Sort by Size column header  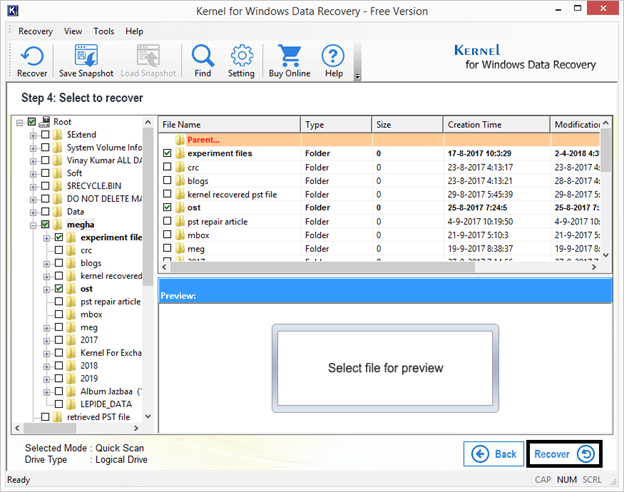coord(408,125)
